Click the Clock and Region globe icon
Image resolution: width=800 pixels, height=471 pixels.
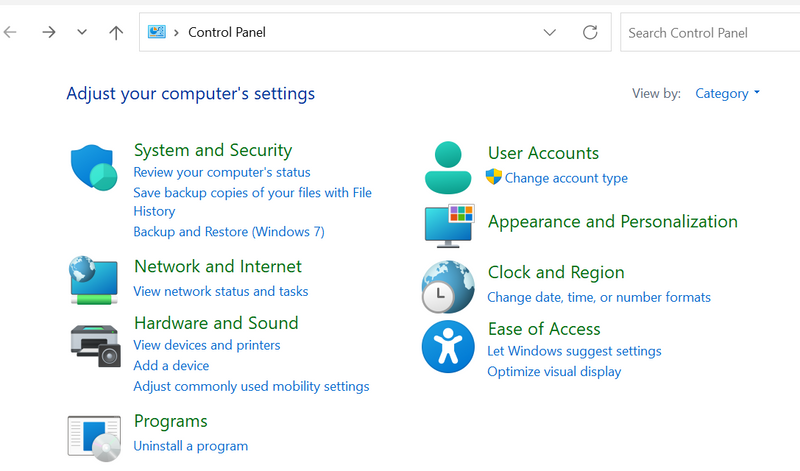click(x=447, y=286)
